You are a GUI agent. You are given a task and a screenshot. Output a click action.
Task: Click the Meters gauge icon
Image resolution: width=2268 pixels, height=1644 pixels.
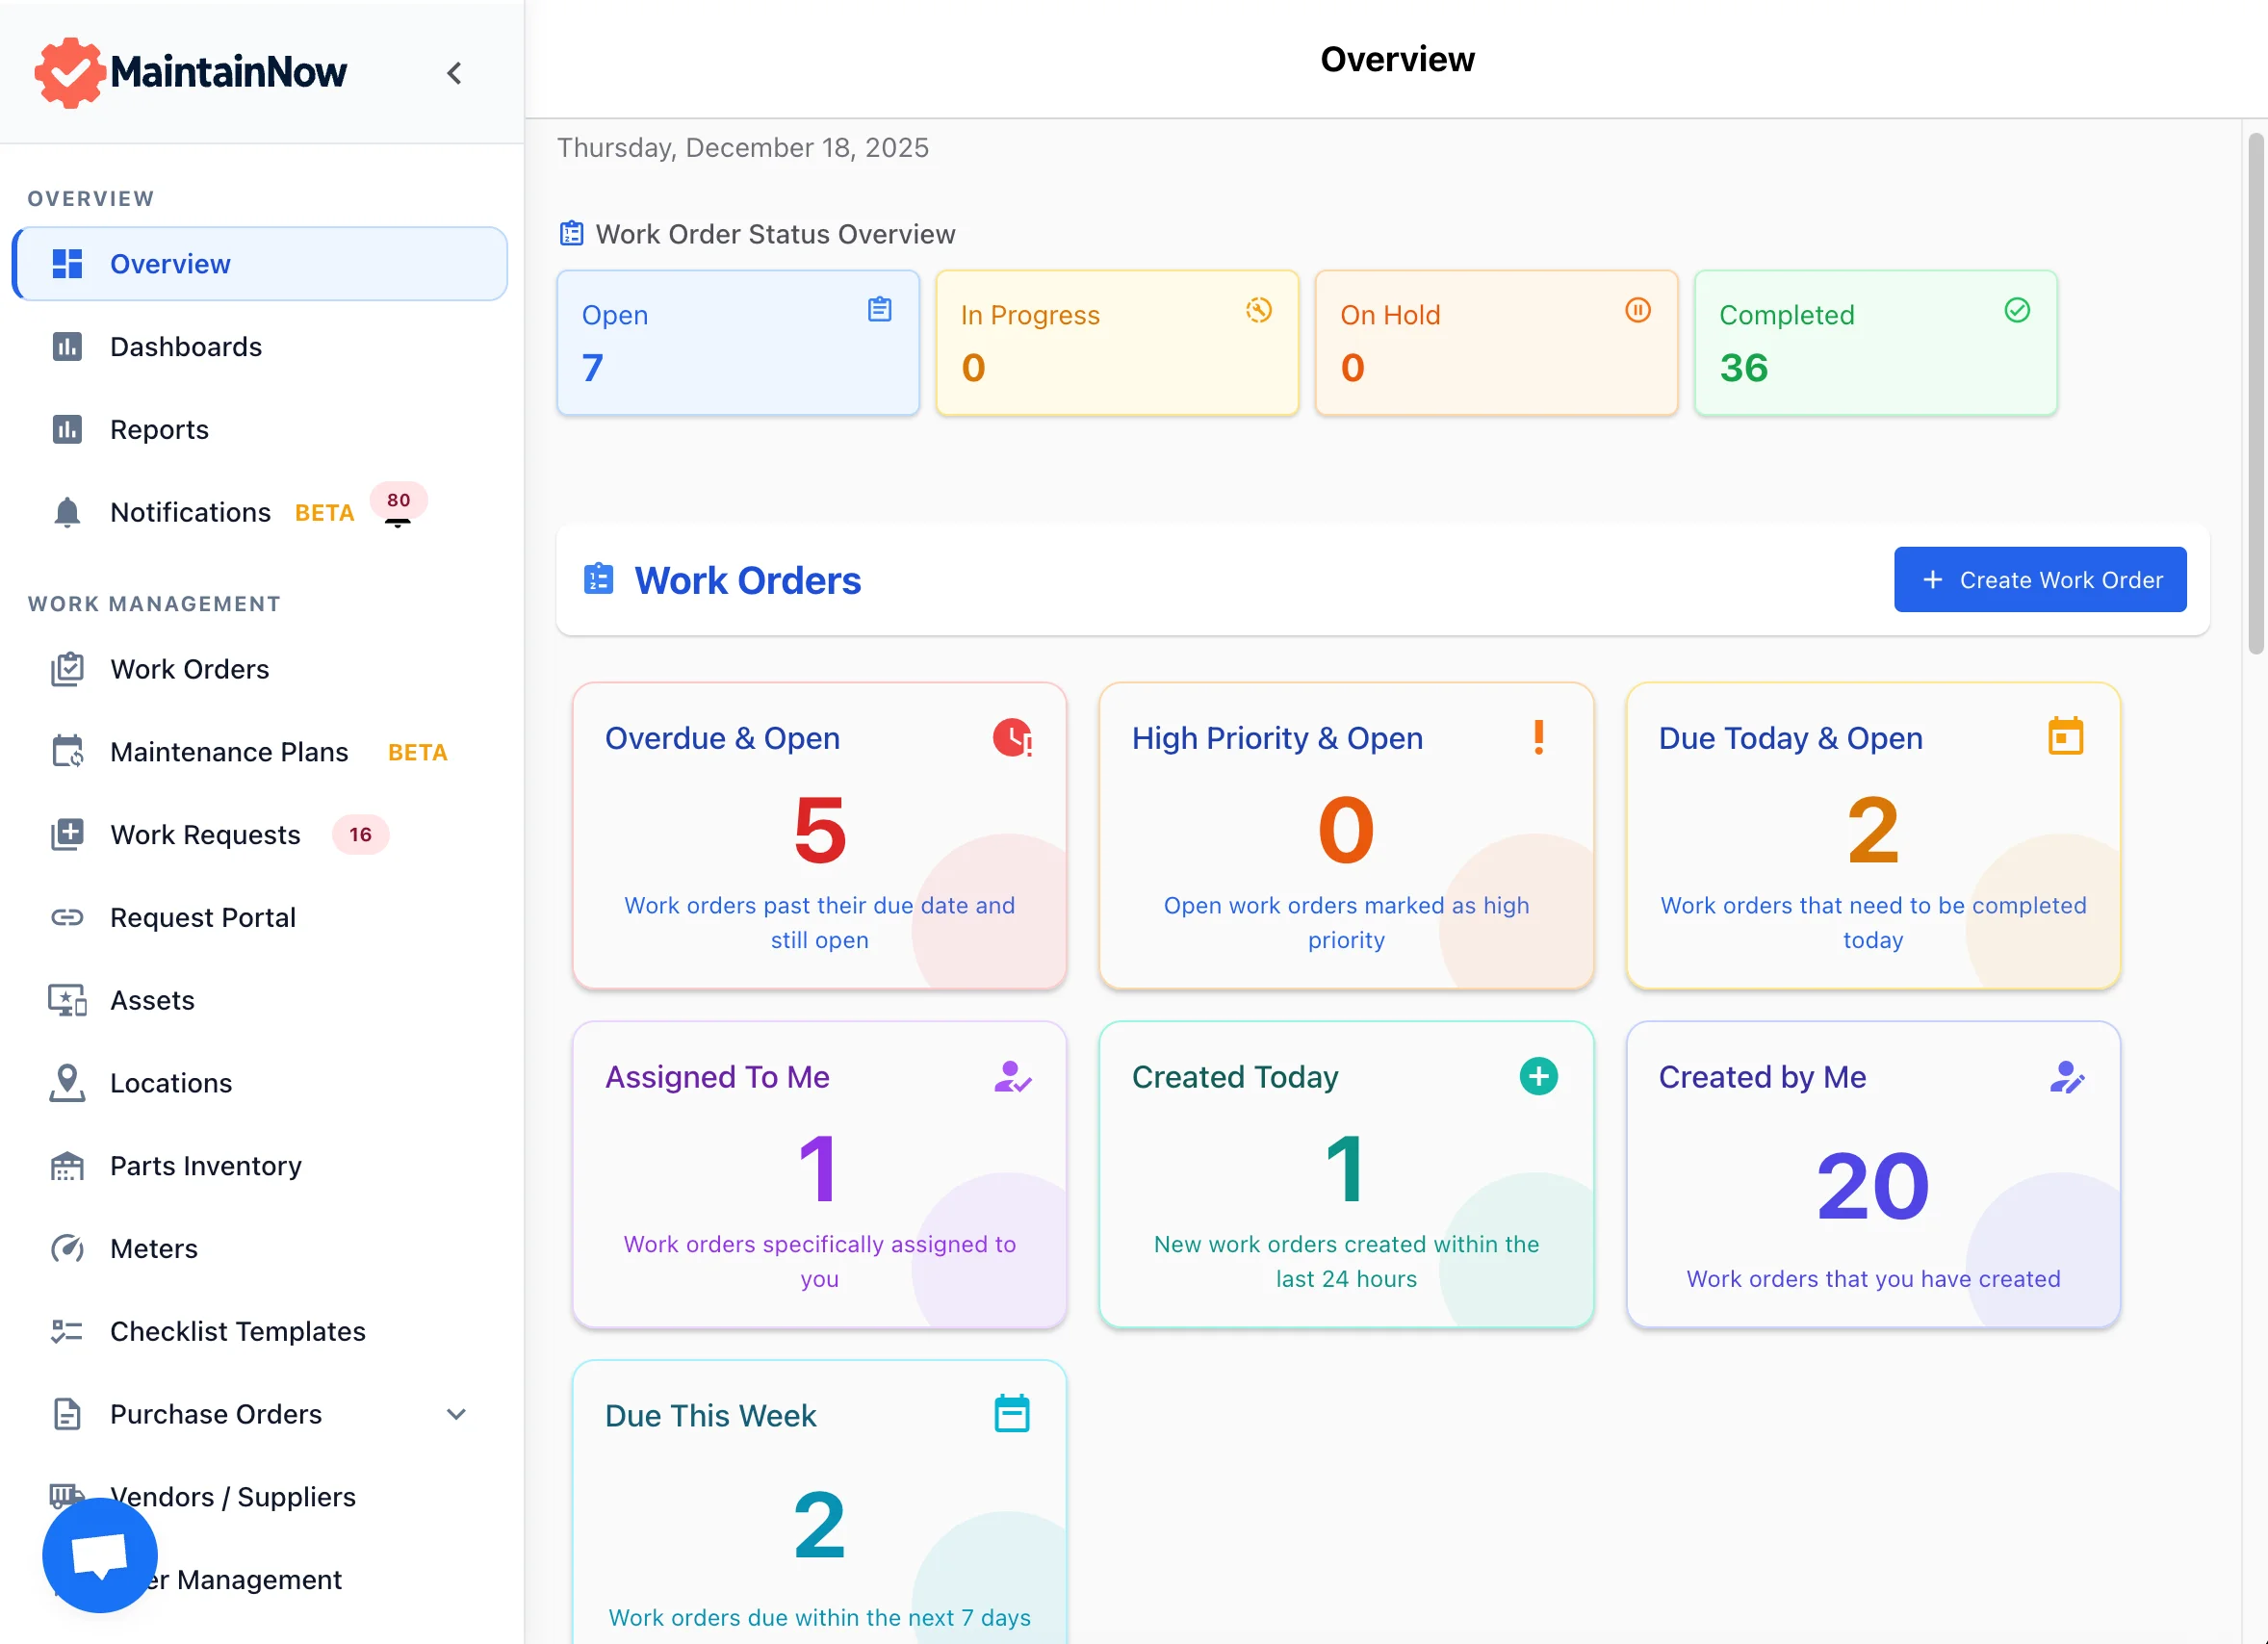(x=67, y=1248)
